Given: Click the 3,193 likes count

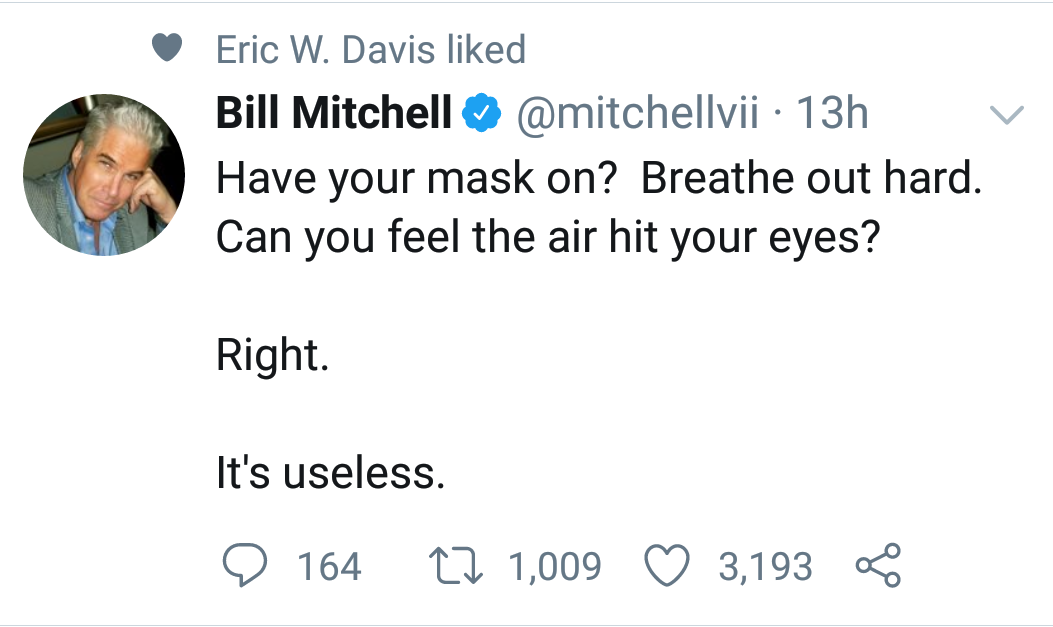Looking at the screenshot, I should [x=765, y=567].
